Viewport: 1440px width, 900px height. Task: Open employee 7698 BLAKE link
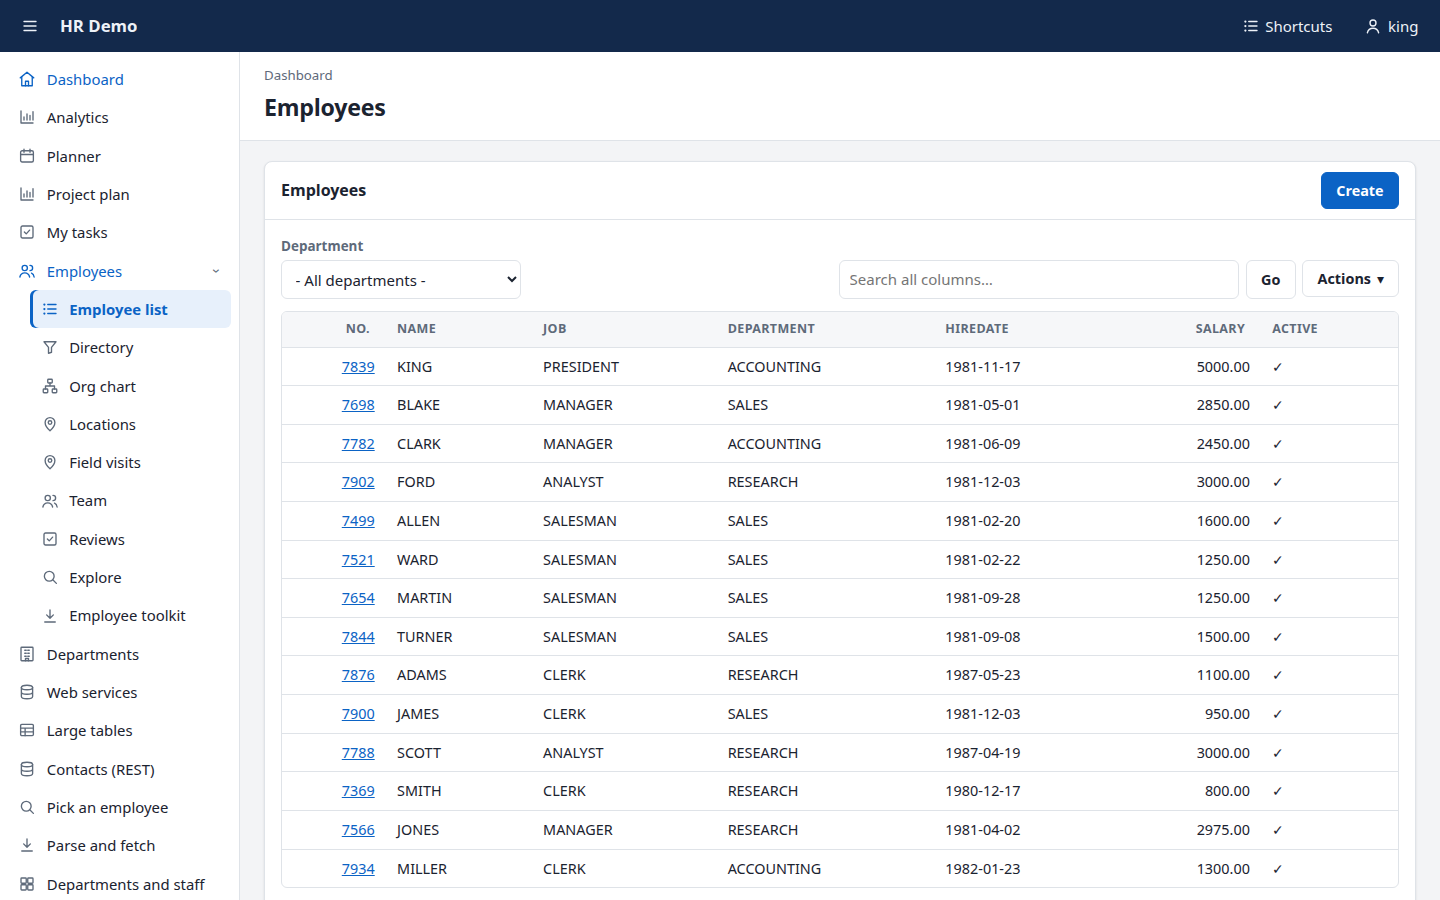point(358,405)
